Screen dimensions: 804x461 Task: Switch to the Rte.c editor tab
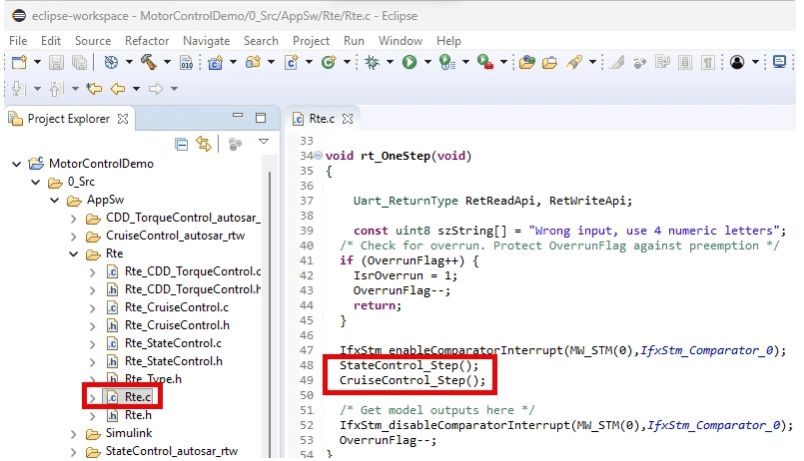pyautogui.click(x=321, y=118)
